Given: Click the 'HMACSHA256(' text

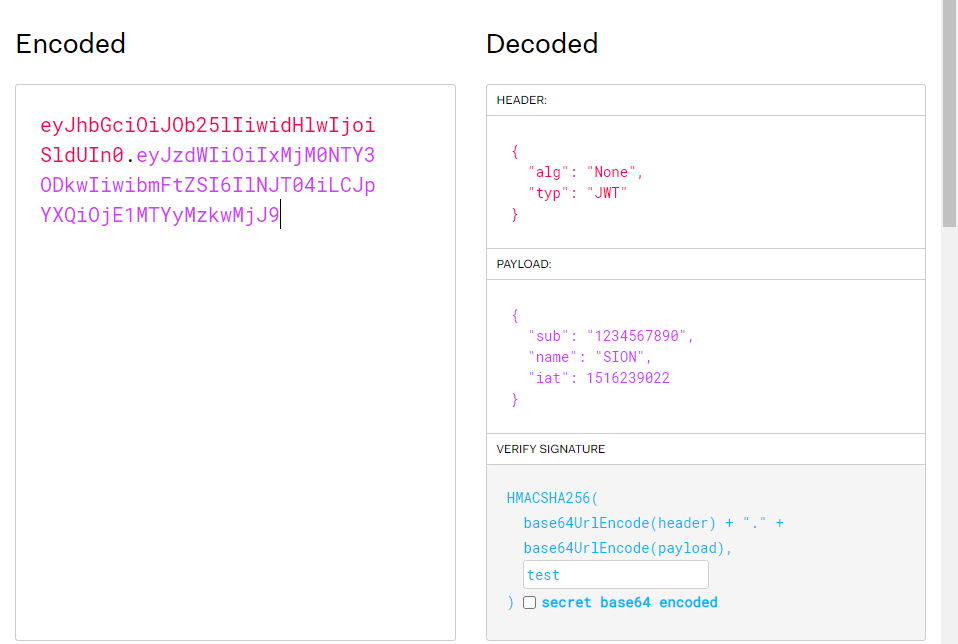Looking at the screenshot, I should coord(552,498).
